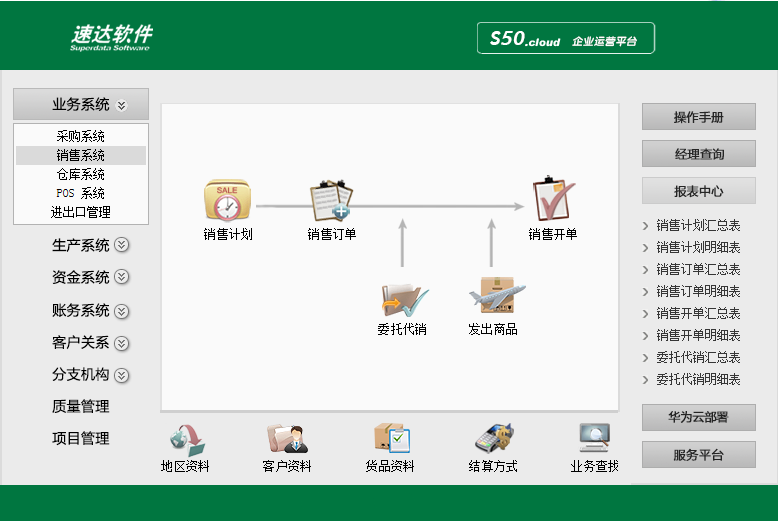This screenshot has width=778, height=521.
Task: Select 销售系统 in the menu
Action: tap(81, 155)
